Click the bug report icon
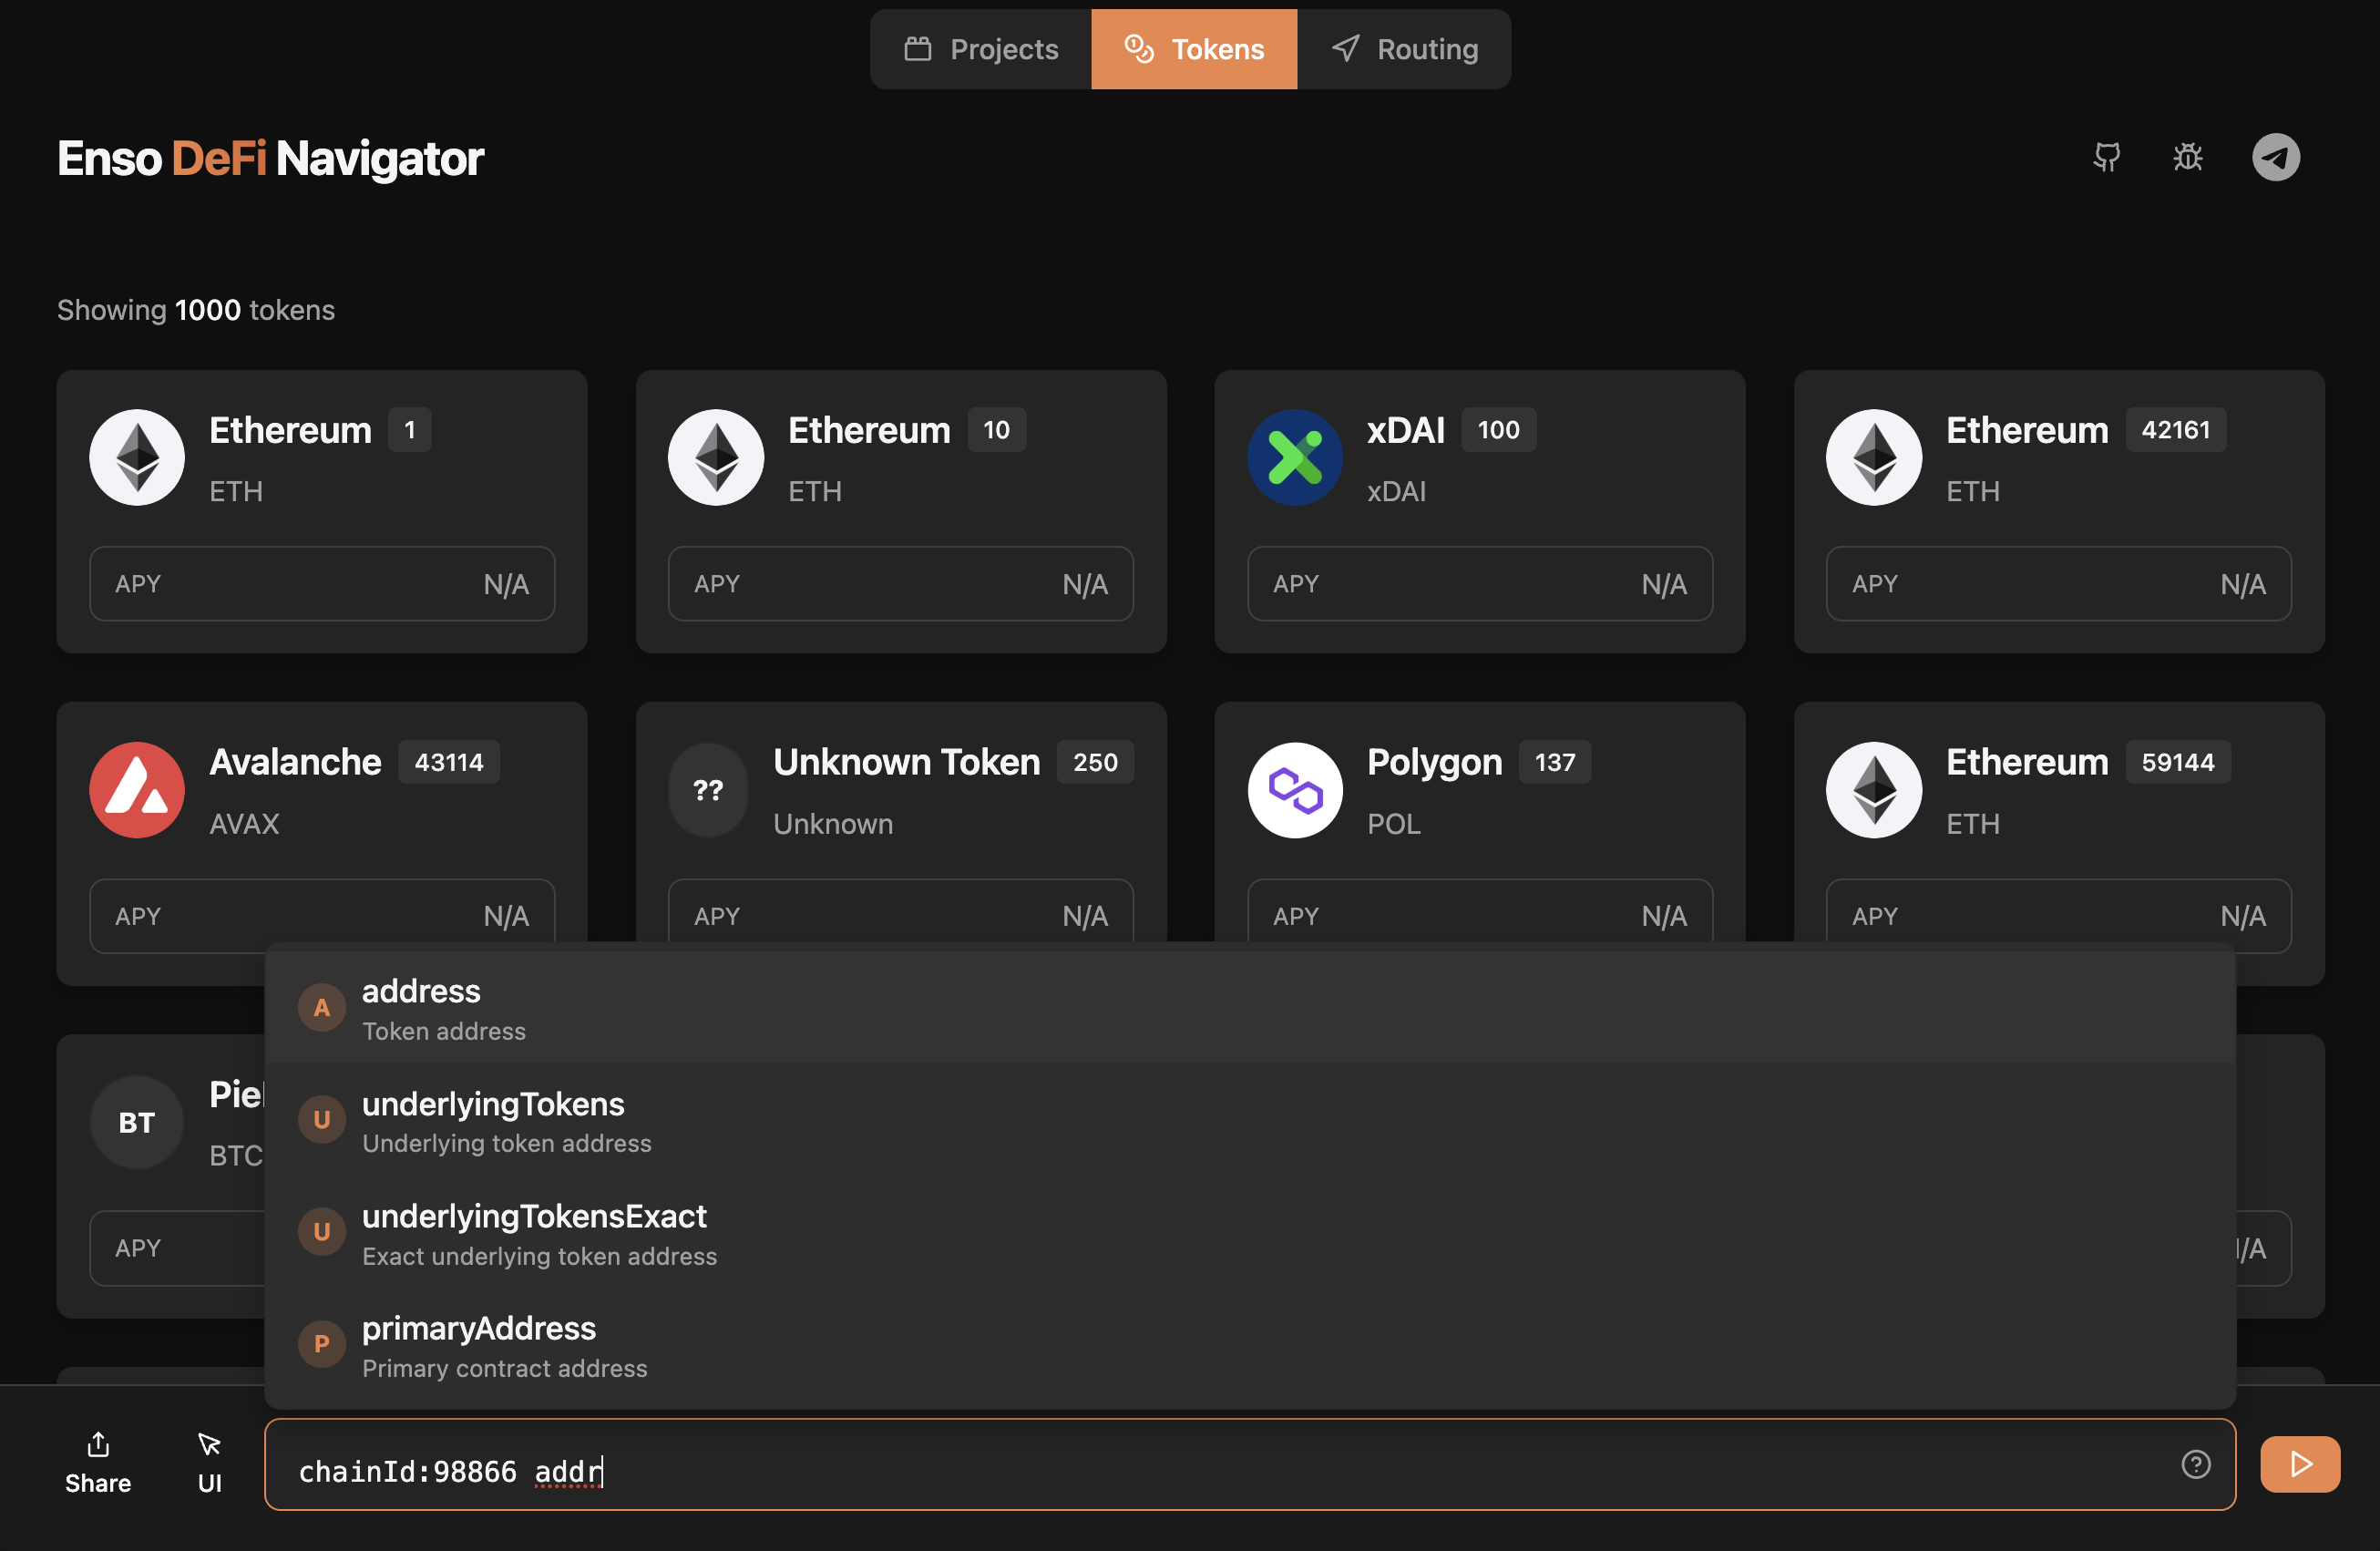The height and width of the screenshot is (1551, 2380). coord(2187,157)
